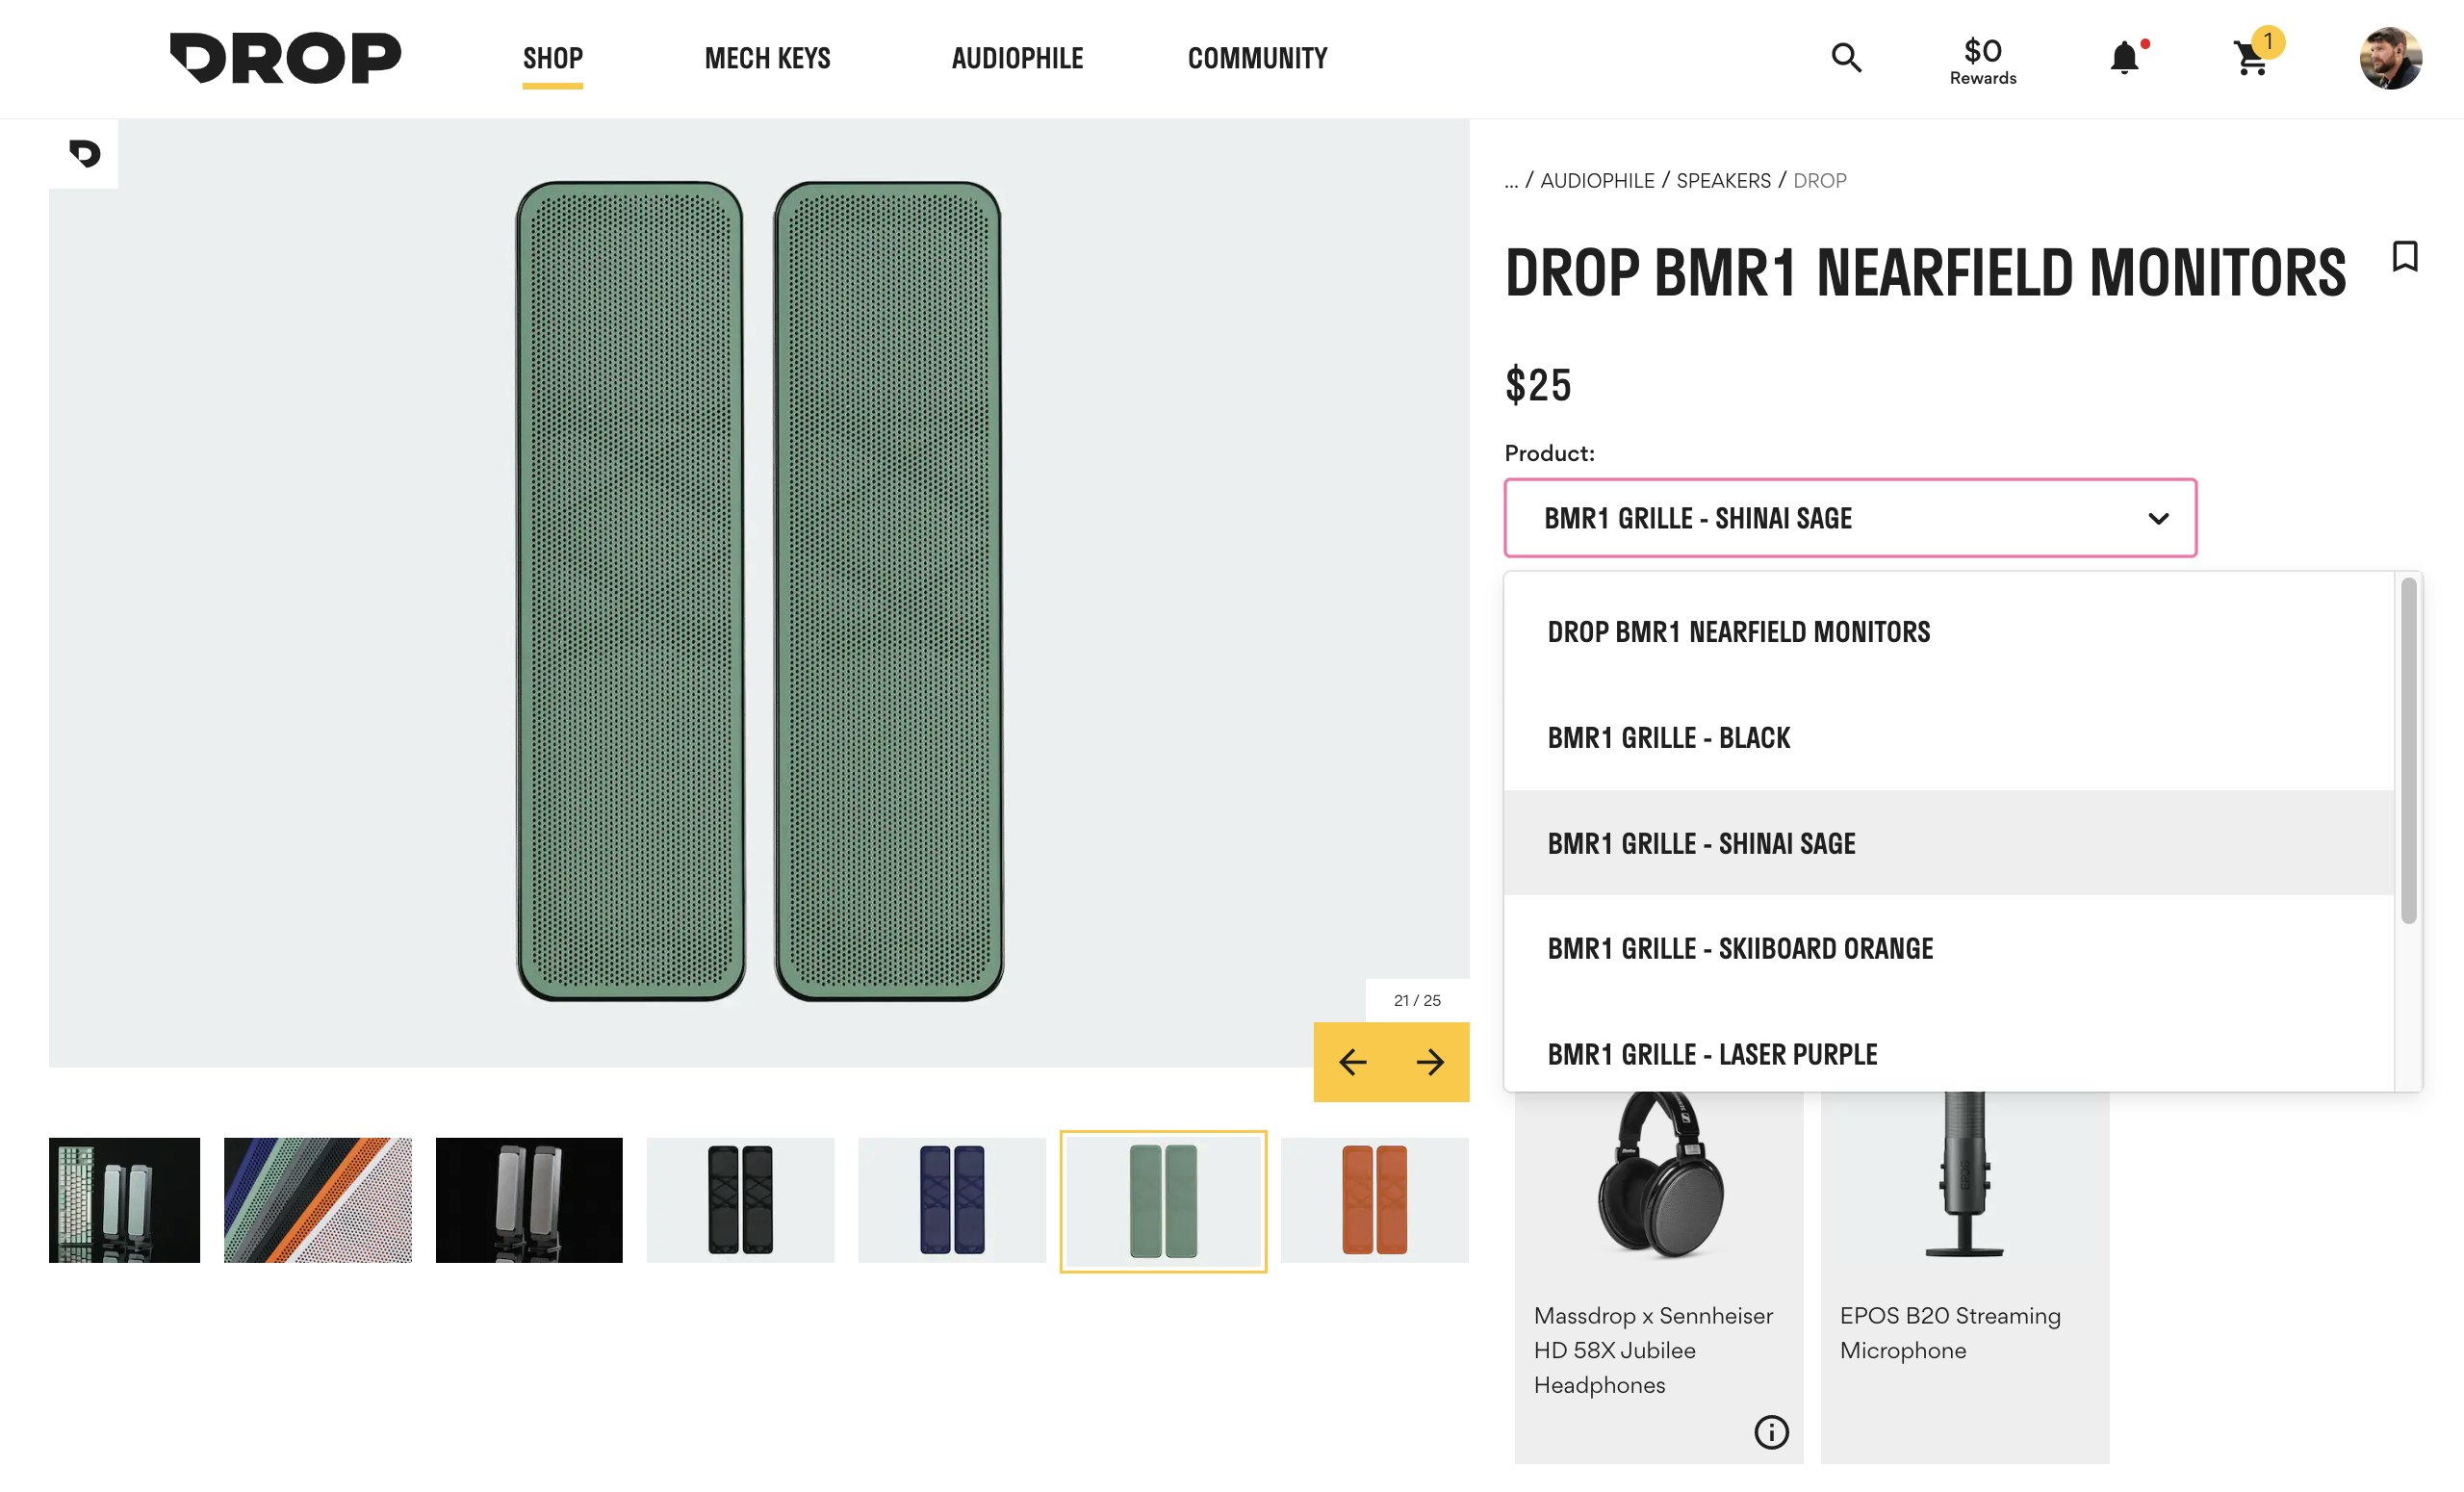Screen dimensions: 2464x1492
Task: Bookmark this product with the save icon
Action: (2405, 256)
